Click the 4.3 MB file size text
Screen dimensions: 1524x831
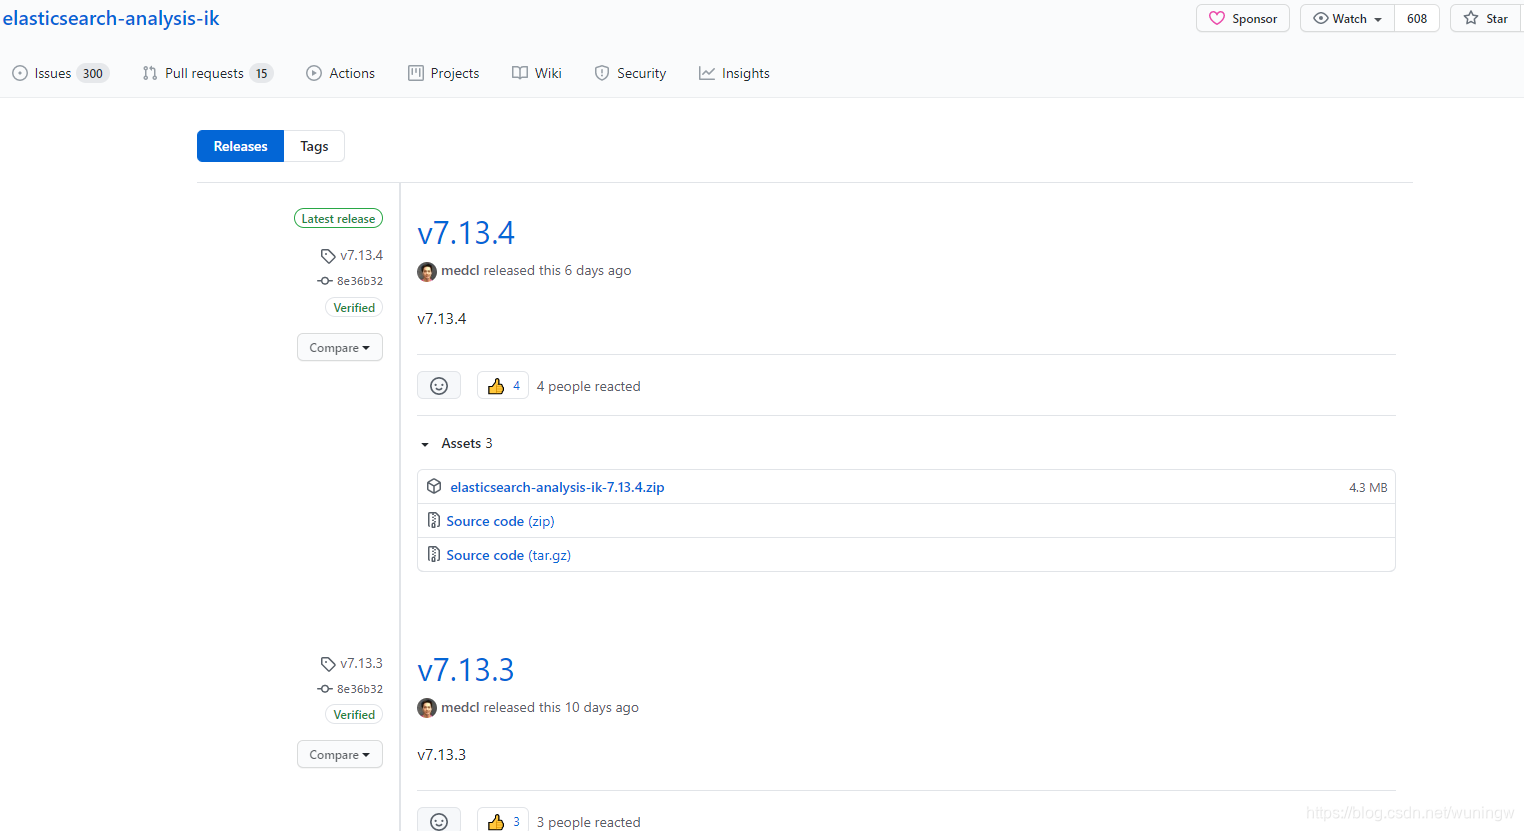(x=1368, y=487)
